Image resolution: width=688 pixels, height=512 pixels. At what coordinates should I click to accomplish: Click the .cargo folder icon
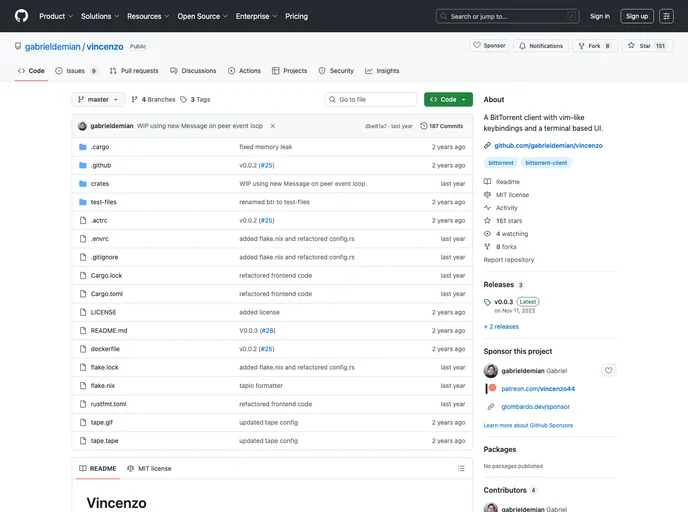point(82,147)
